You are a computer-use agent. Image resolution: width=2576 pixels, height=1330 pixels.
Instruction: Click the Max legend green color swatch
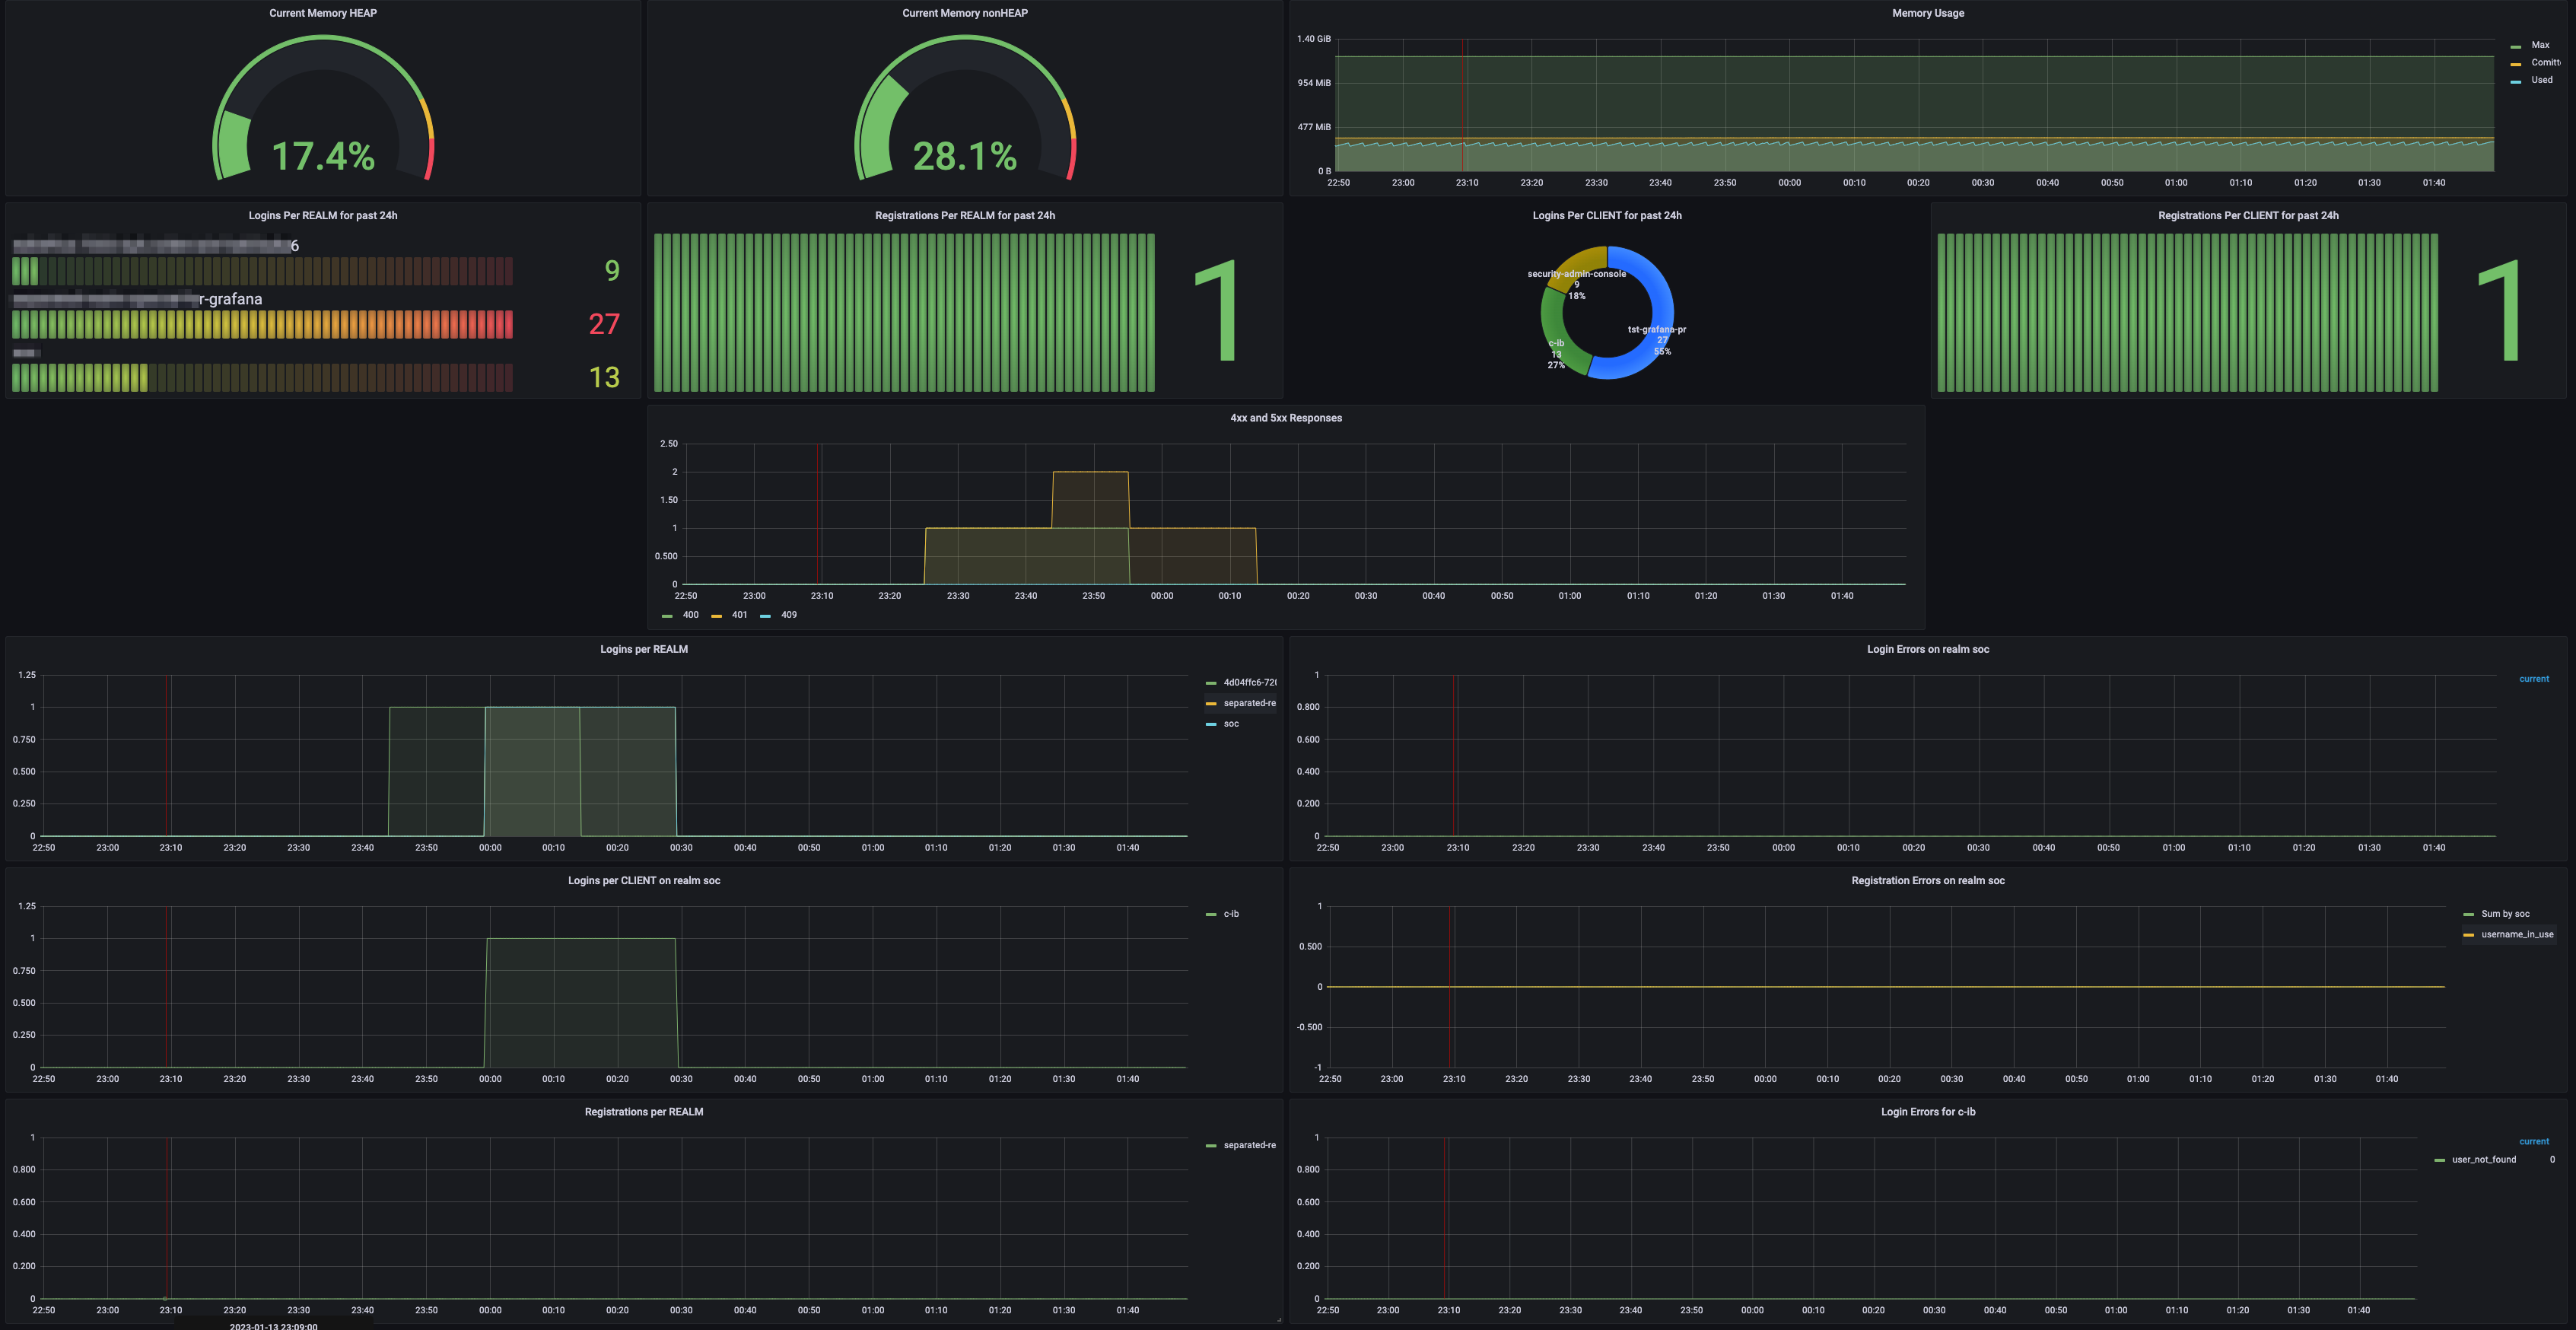[x=2515, y=46]
